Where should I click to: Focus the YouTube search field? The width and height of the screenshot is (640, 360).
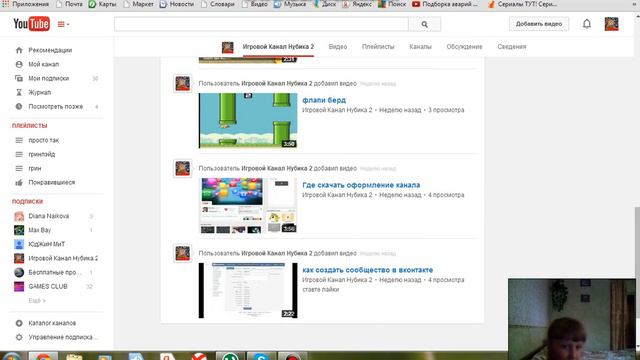pyautogui.click(x=261, y=24)
